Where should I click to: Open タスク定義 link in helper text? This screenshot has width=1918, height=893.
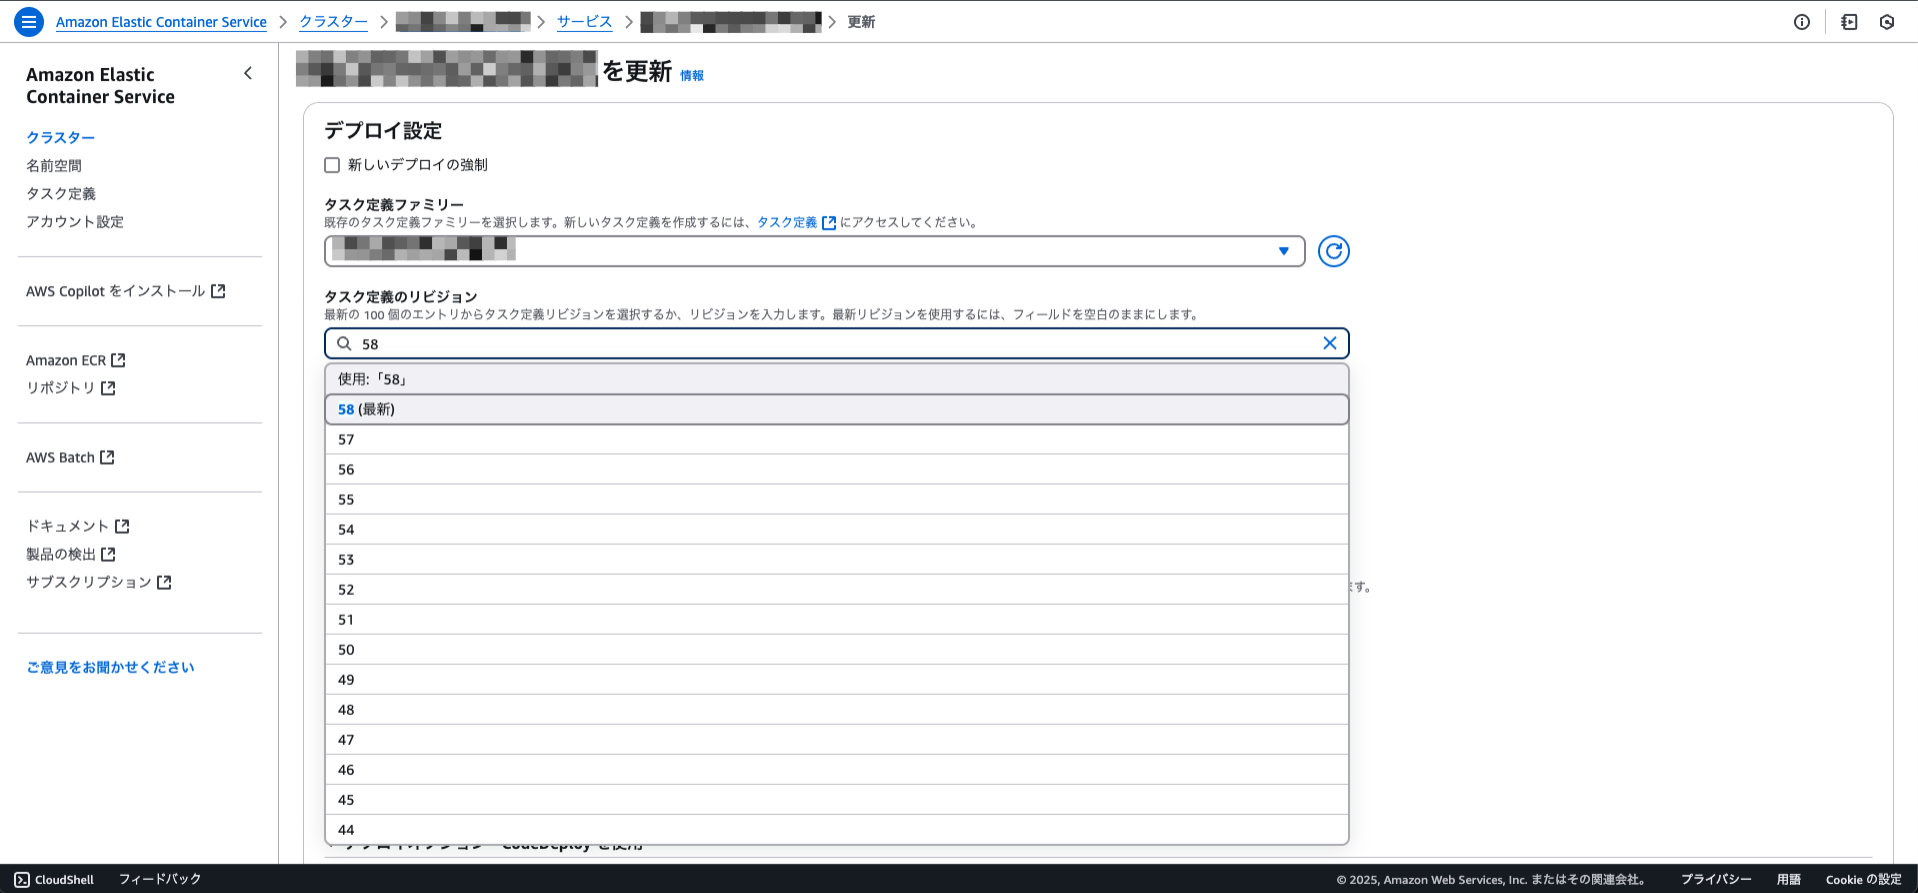pos(787,223)
